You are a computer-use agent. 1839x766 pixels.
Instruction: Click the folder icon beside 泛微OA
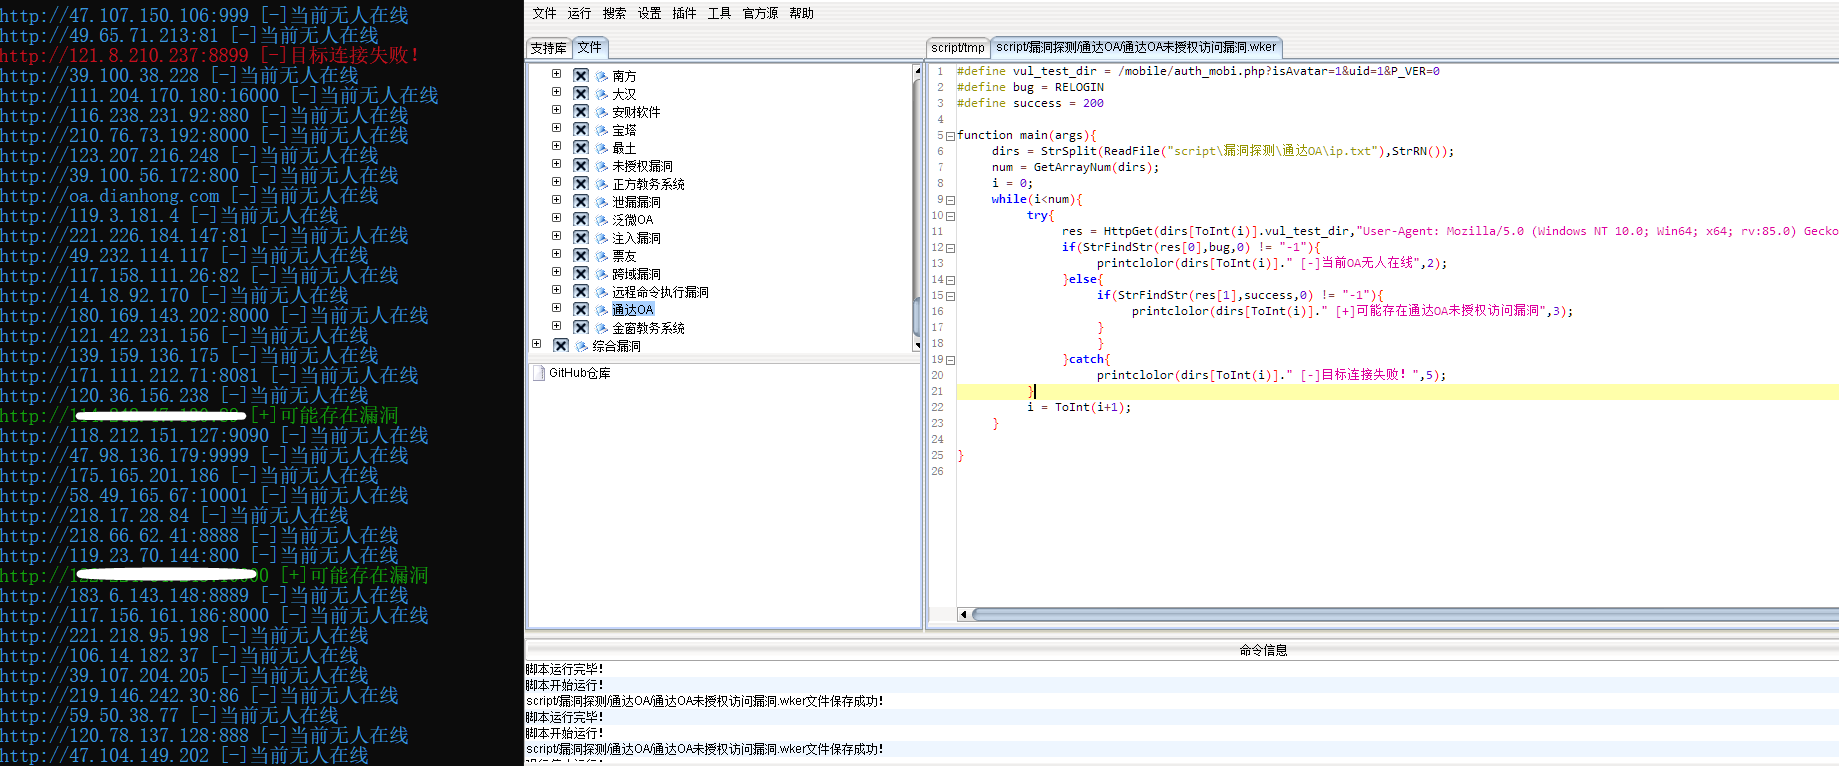(x=602, y=220)
